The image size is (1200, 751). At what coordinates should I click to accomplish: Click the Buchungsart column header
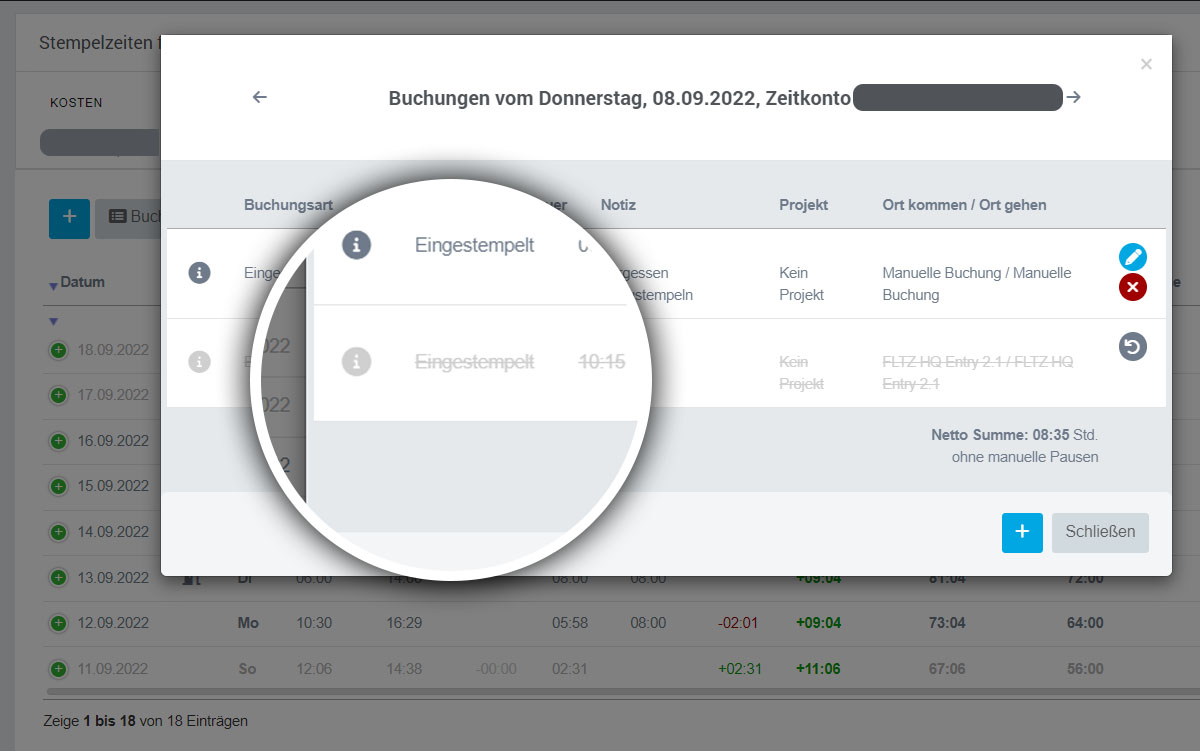click(x=288, y=205)
